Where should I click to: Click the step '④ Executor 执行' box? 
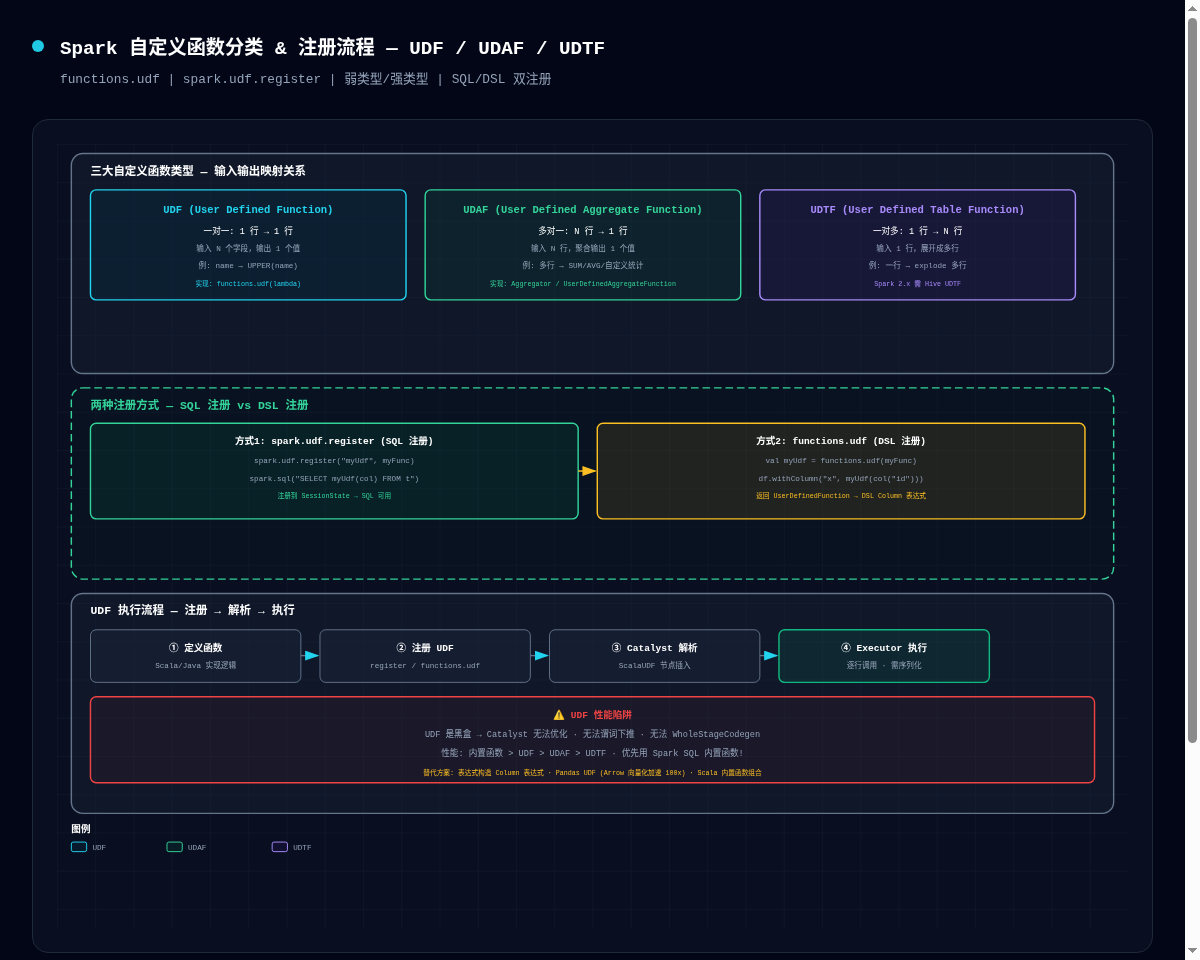point(884,656)
